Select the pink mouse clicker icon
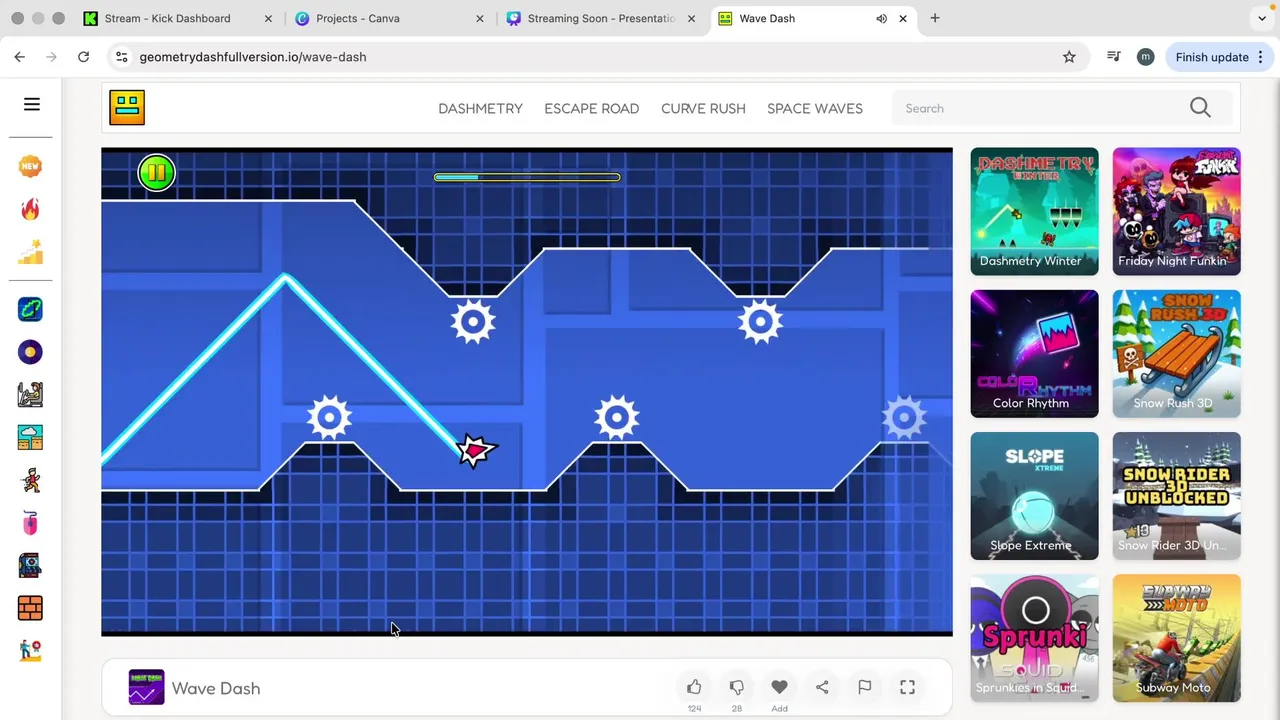 [30, 522]
